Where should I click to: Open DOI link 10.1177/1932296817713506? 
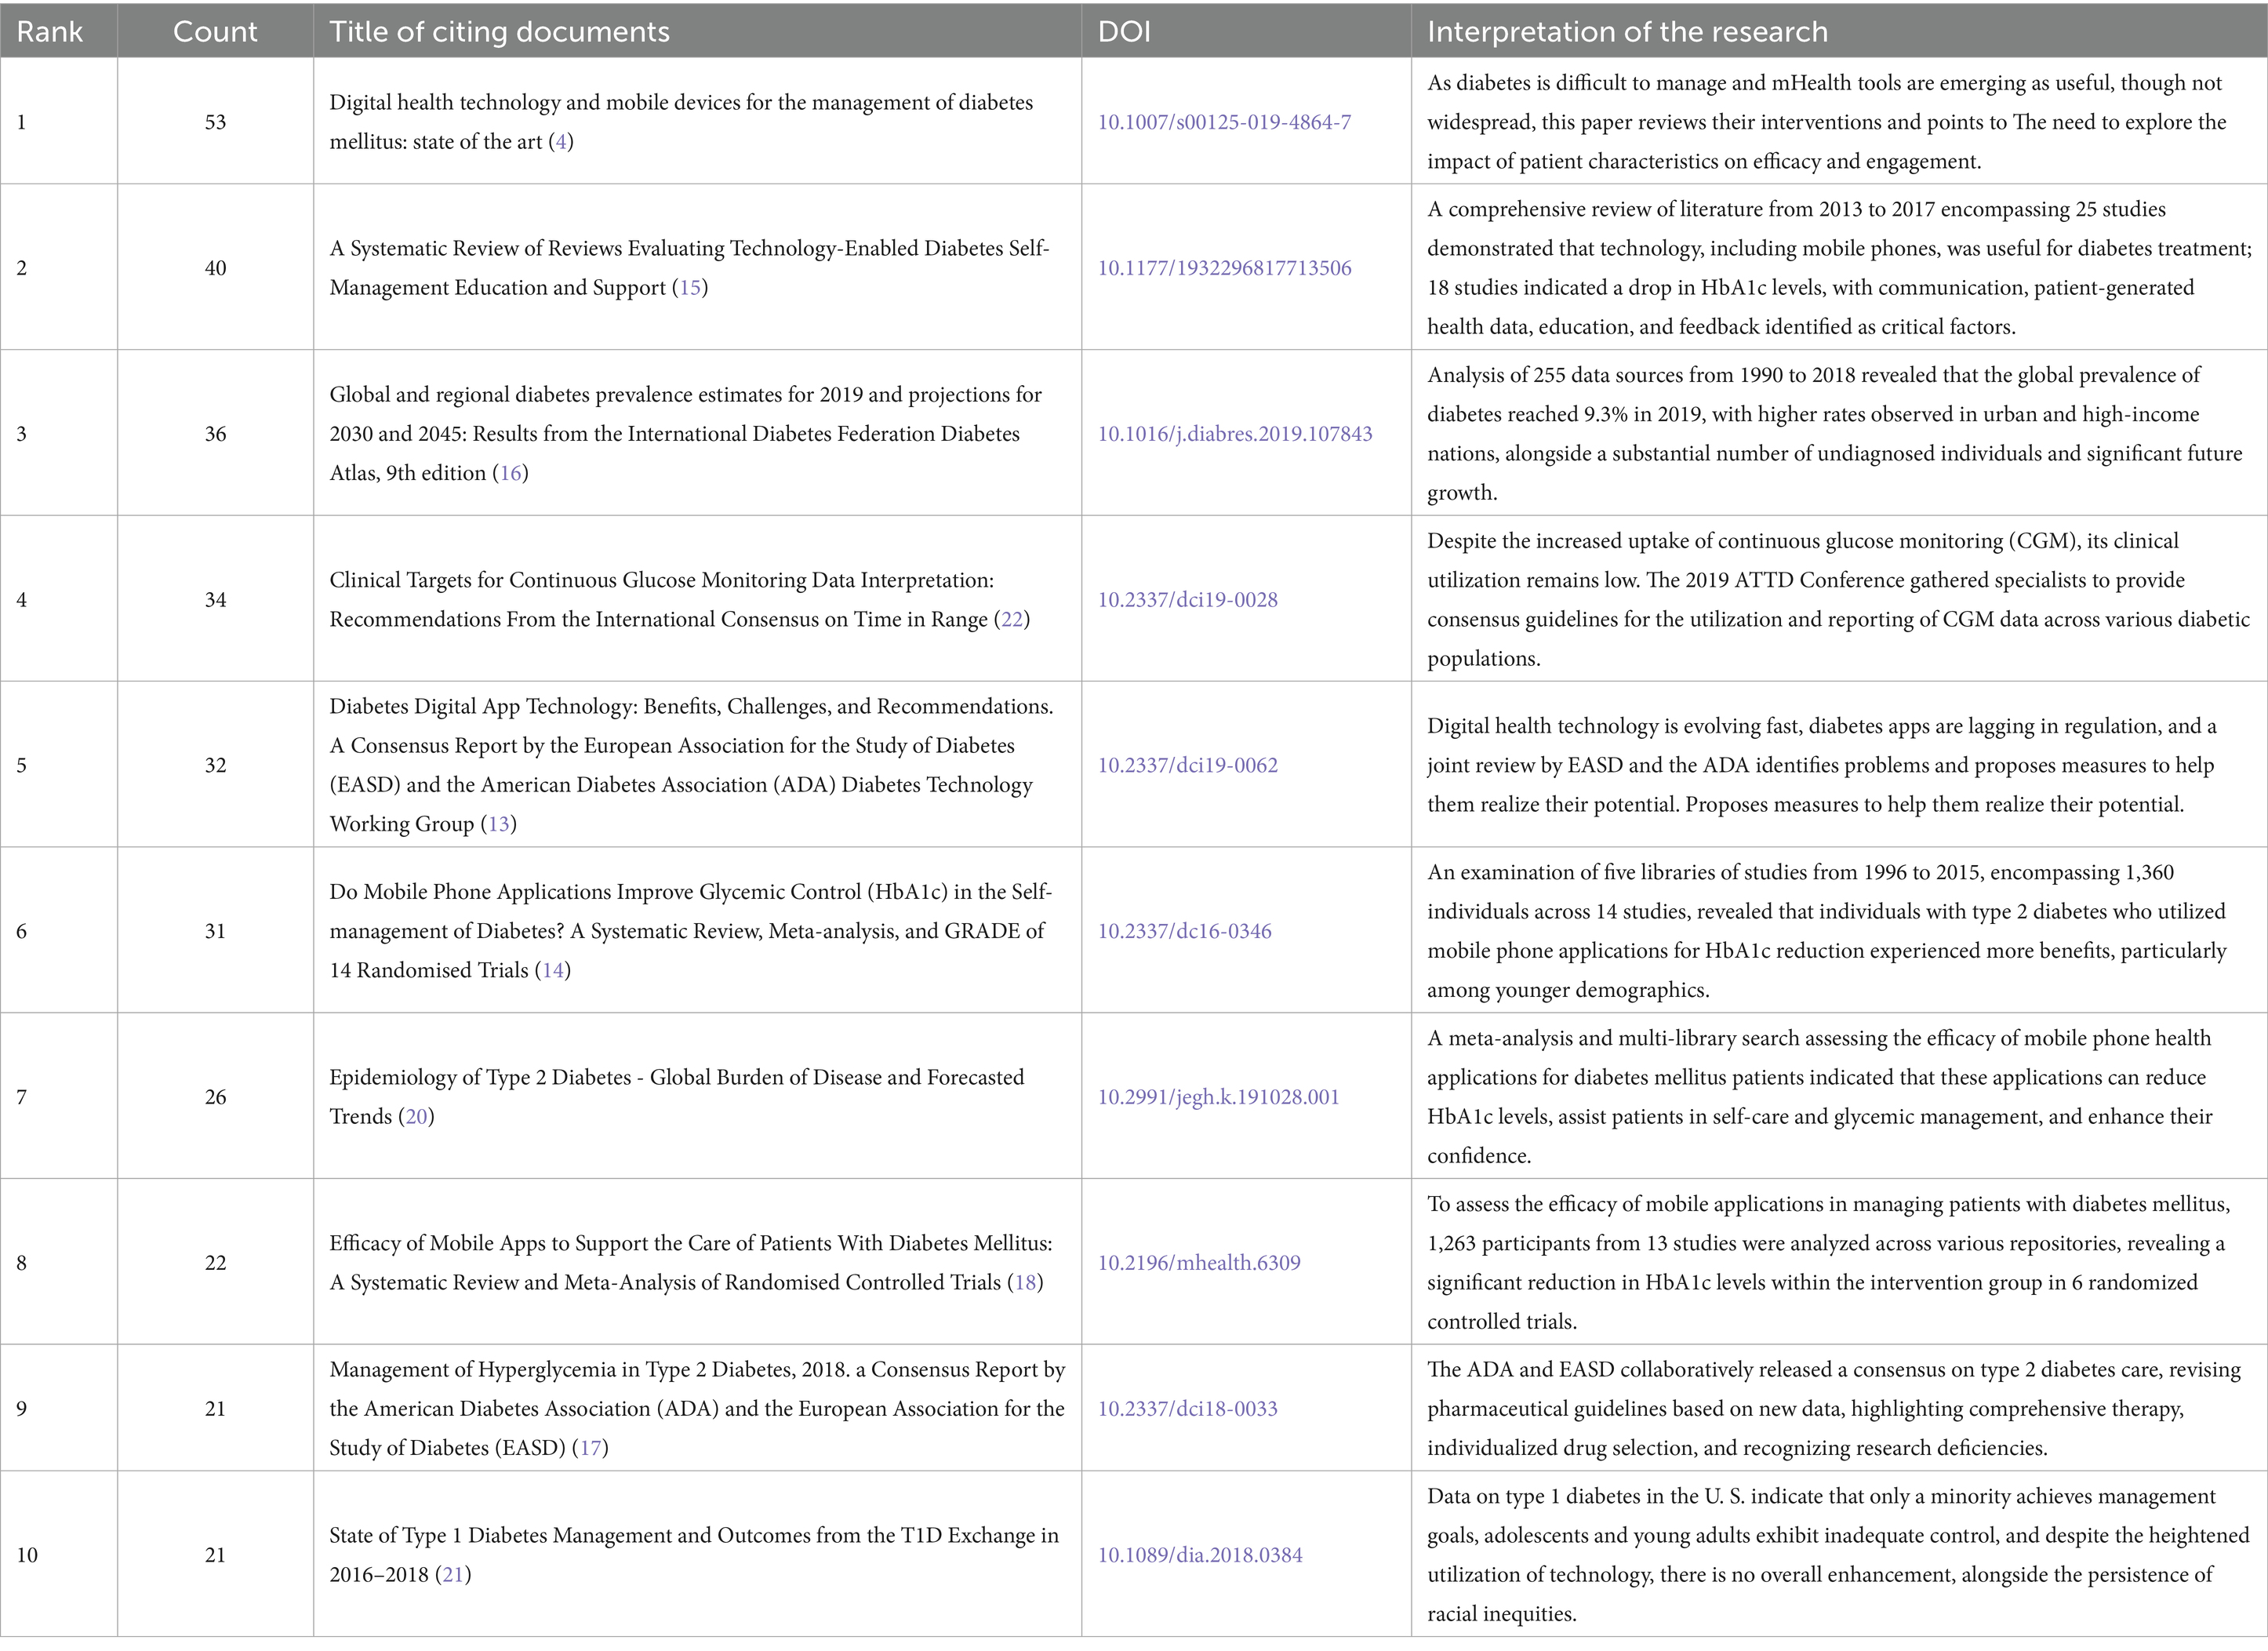[1224, 268]
